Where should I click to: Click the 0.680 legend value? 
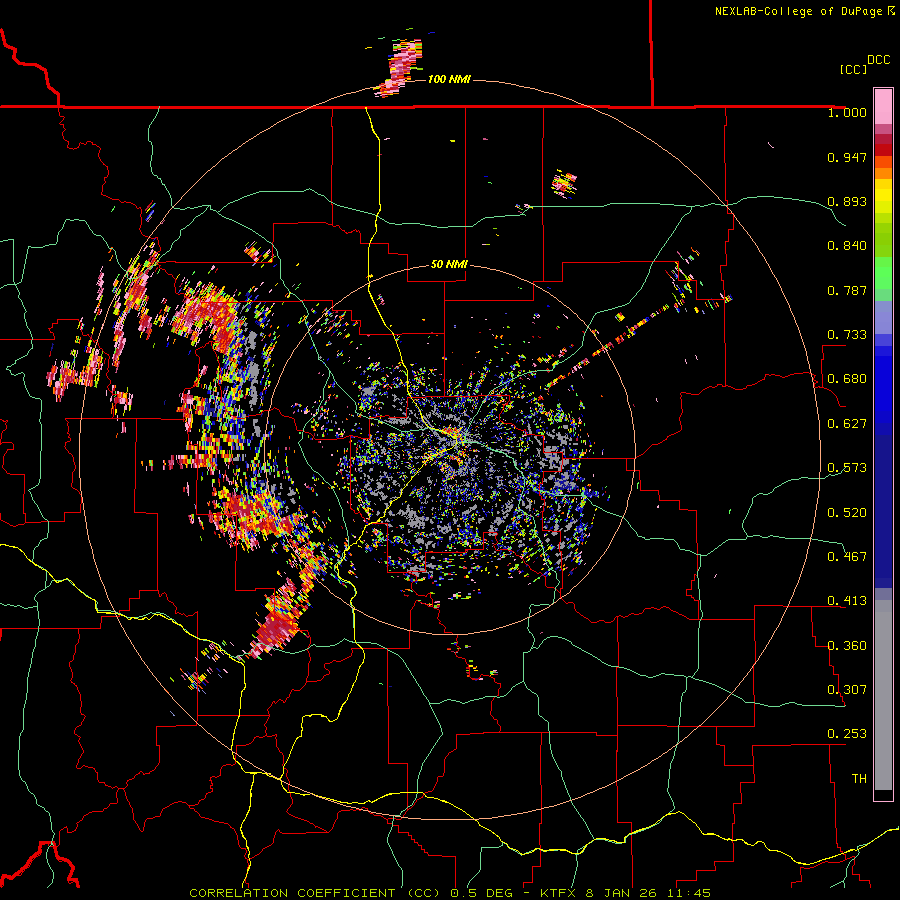[x=847, y=379]
